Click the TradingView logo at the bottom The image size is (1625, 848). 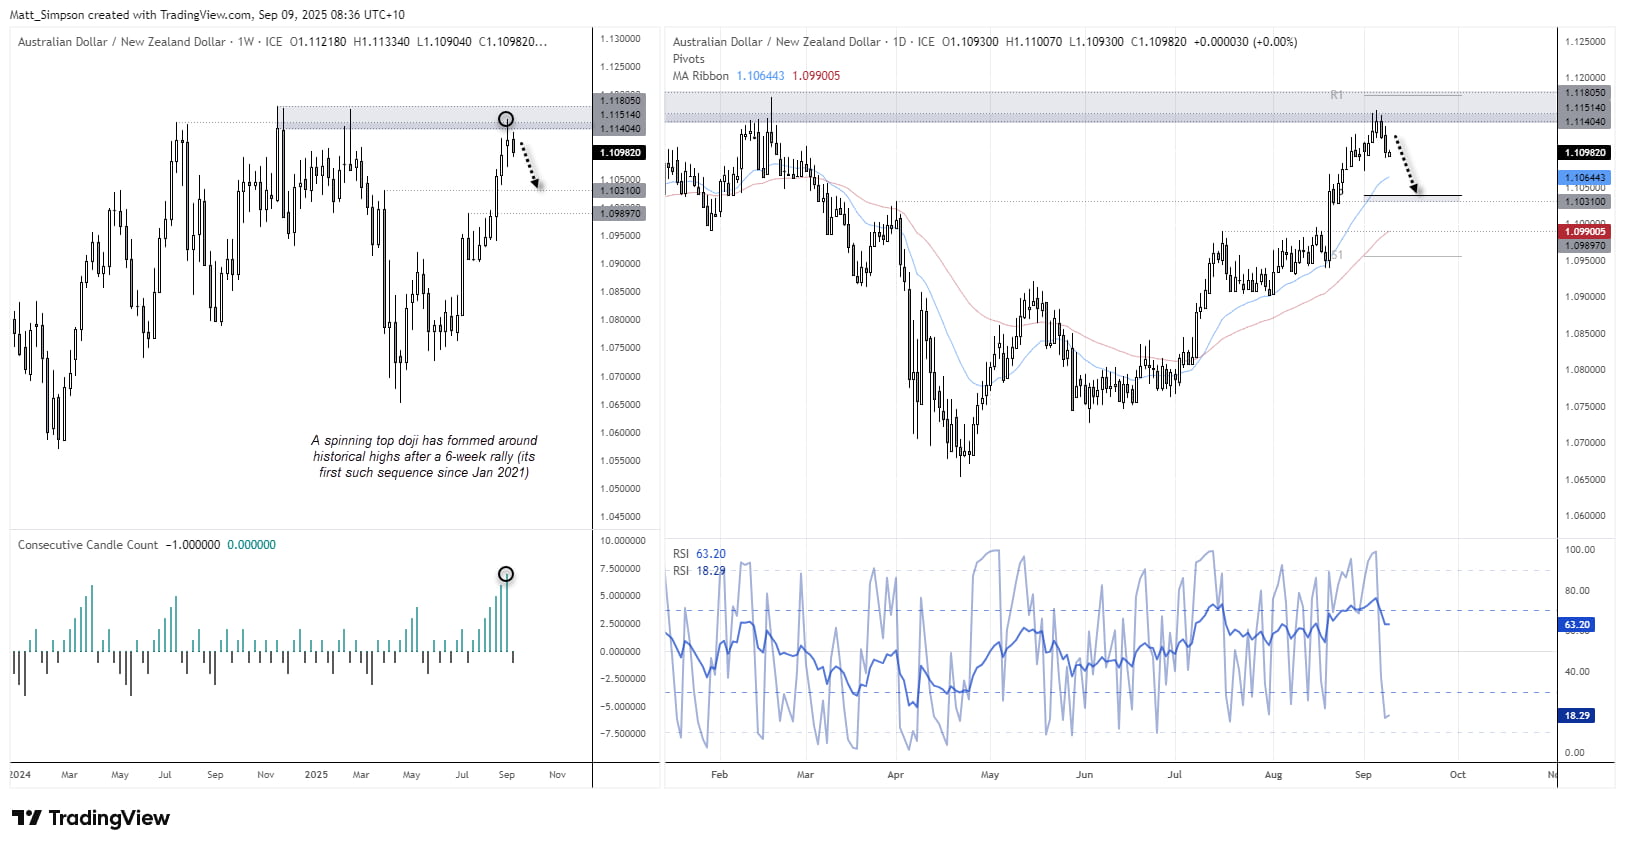(91, 818)
